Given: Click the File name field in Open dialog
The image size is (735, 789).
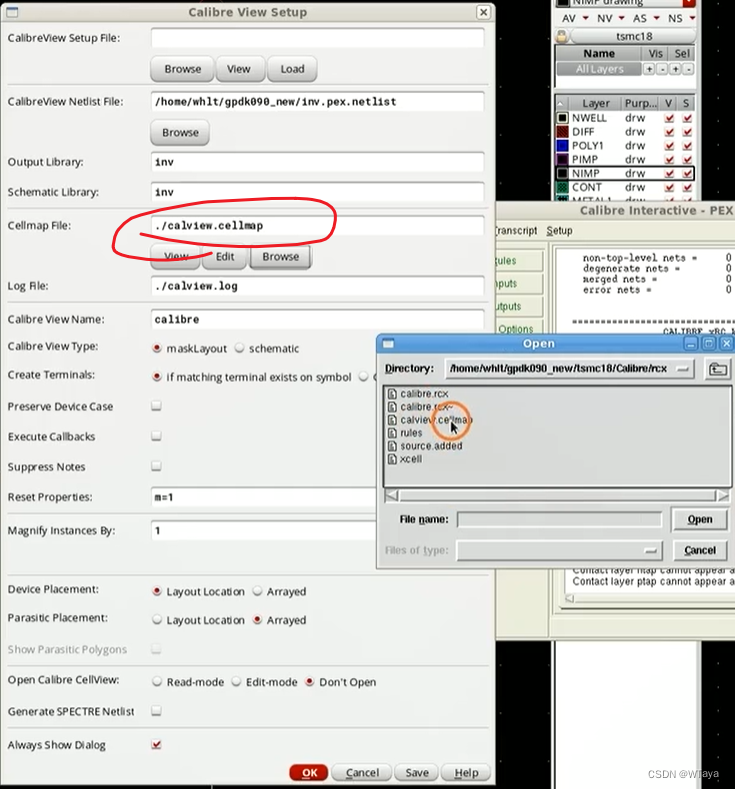Looking at the screenshot, I should coord(559,519).
